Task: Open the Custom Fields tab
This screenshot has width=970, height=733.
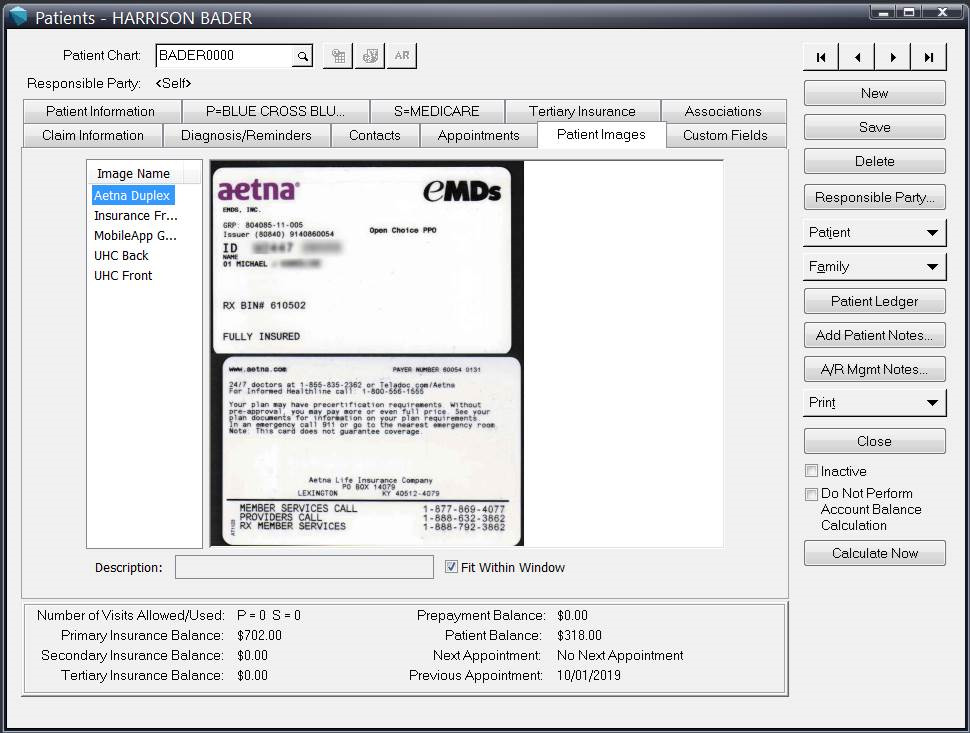Action: (x=725, y=135)
